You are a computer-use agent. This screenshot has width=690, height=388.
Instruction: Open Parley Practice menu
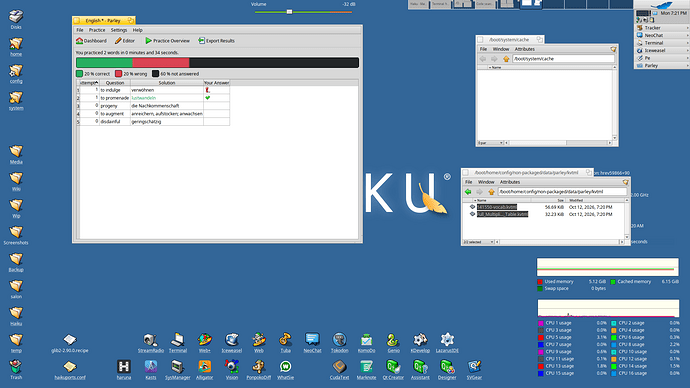(97, 30)
